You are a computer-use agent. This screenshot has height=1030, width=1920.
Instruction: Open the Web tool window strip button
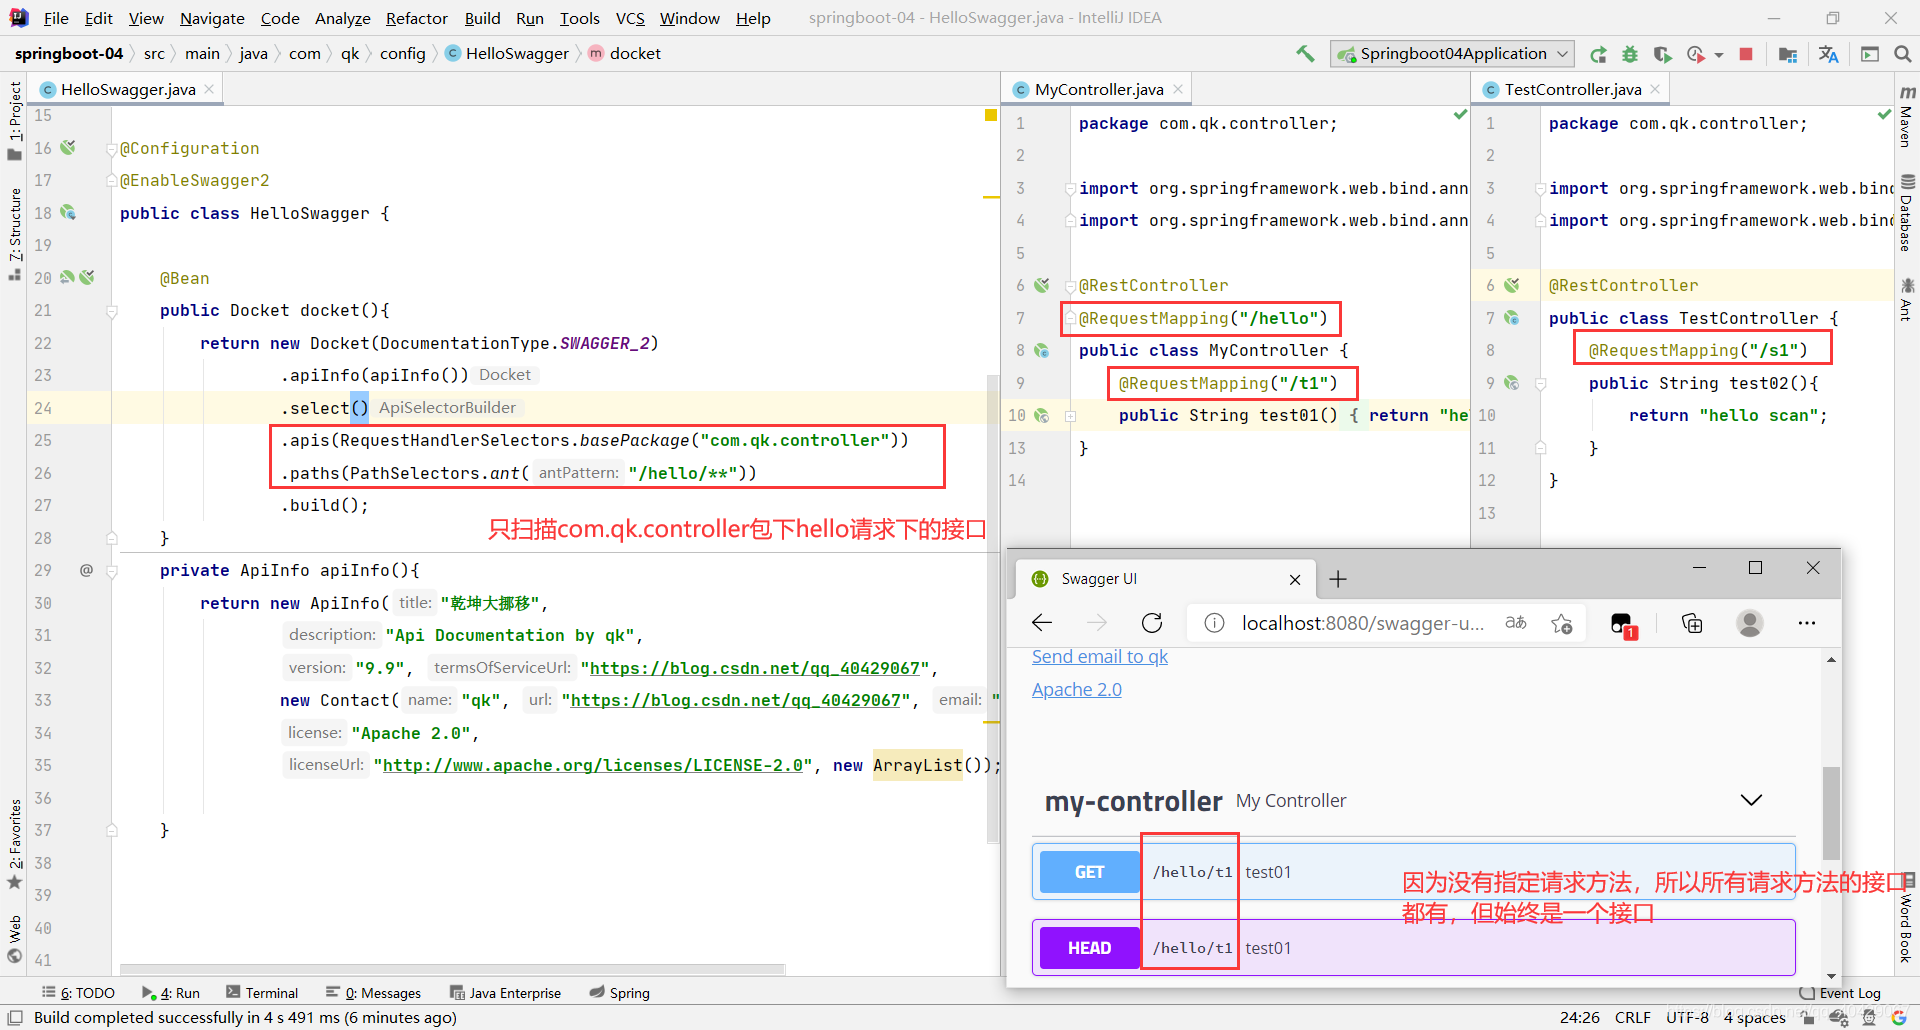(14, 940)
